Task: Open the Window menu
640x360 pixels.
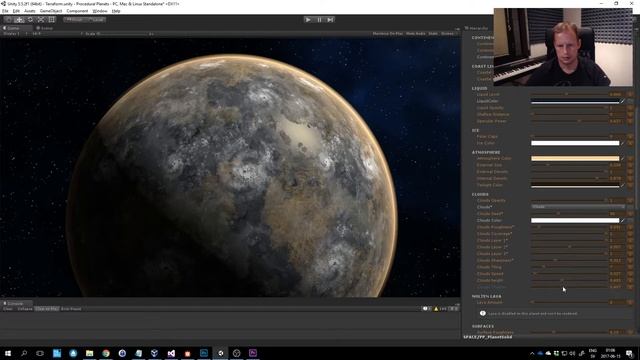Action: click(100, 11)
